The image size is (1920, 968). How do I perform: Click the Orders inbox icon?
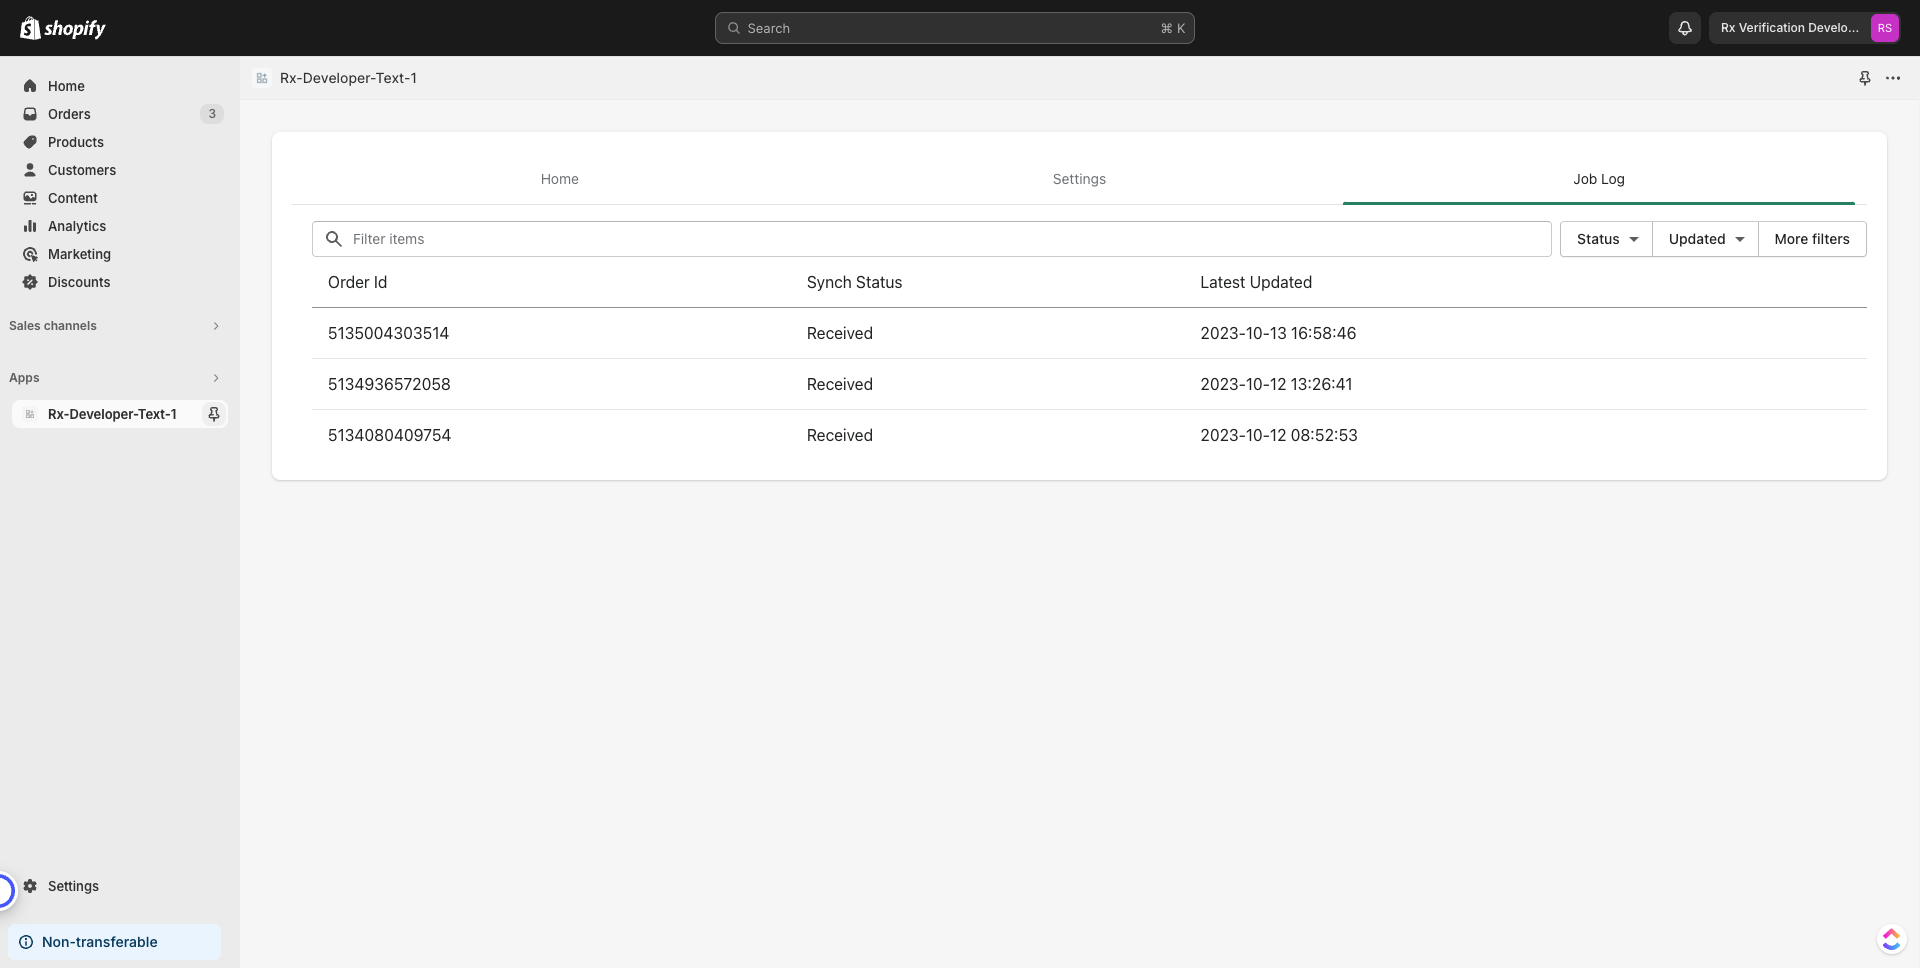[x=30, y=114]
